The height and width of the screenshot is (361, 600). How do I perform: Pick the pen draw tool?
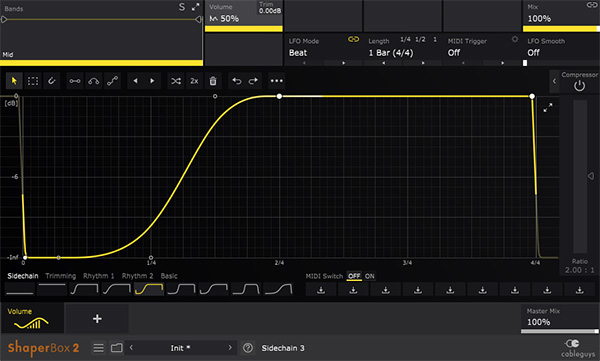51,81
